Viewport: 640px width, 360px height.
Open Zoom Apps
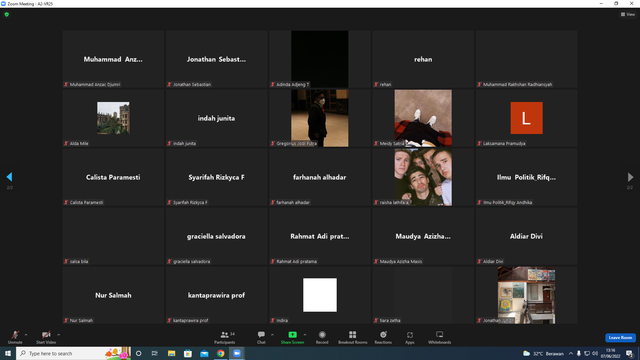click(x=410, y=337)
